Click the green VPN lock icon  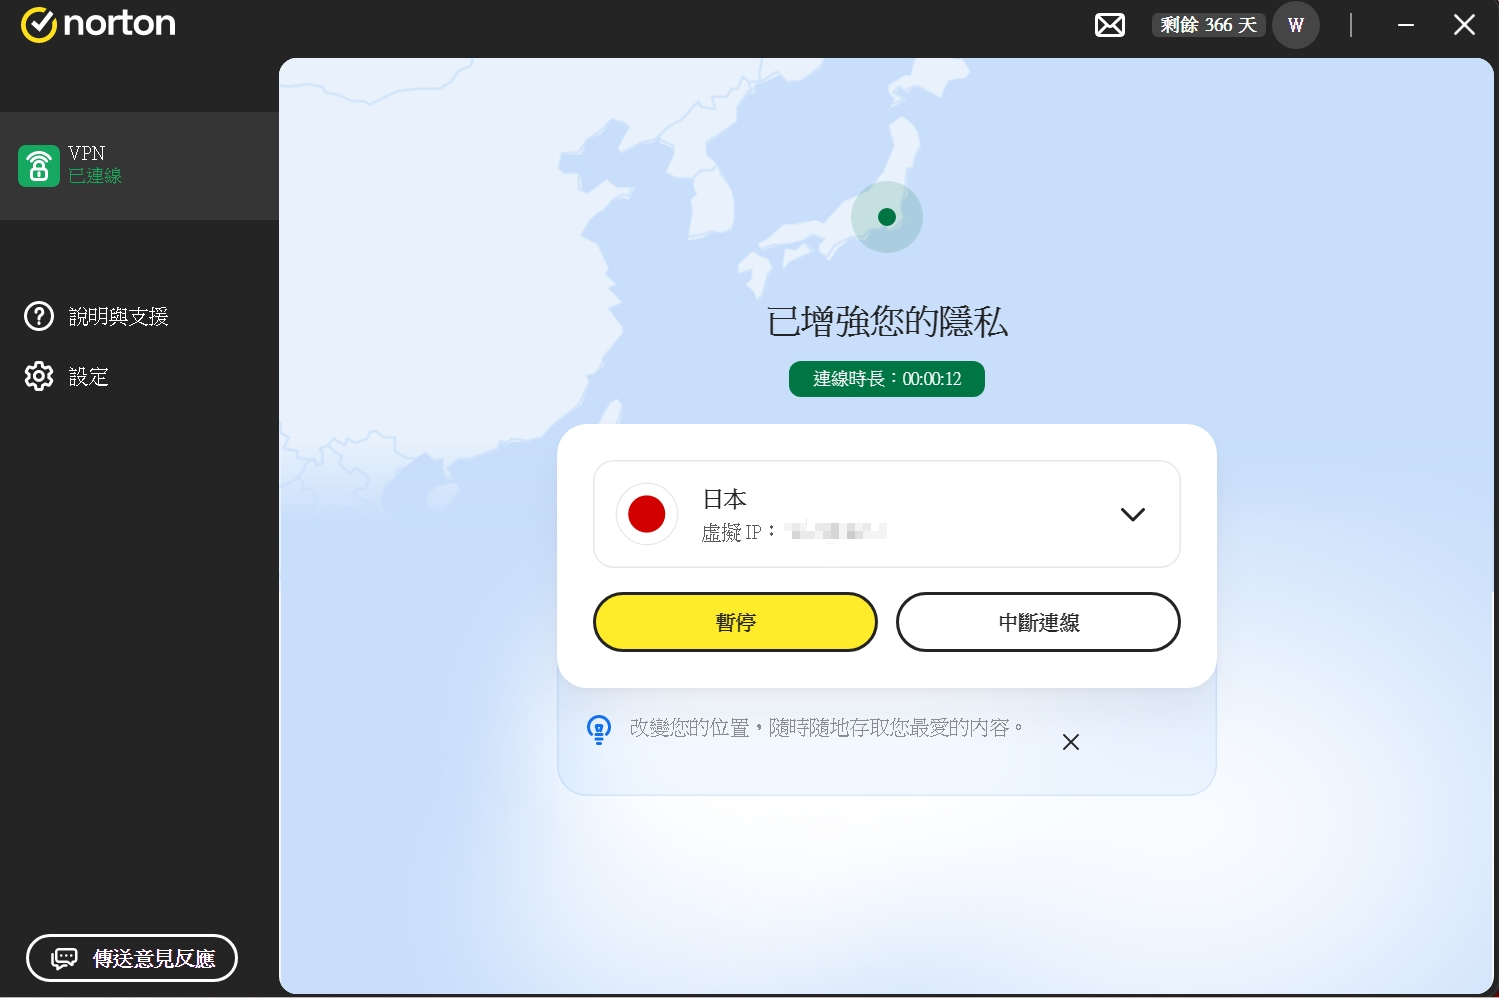(x=39, y=166)
